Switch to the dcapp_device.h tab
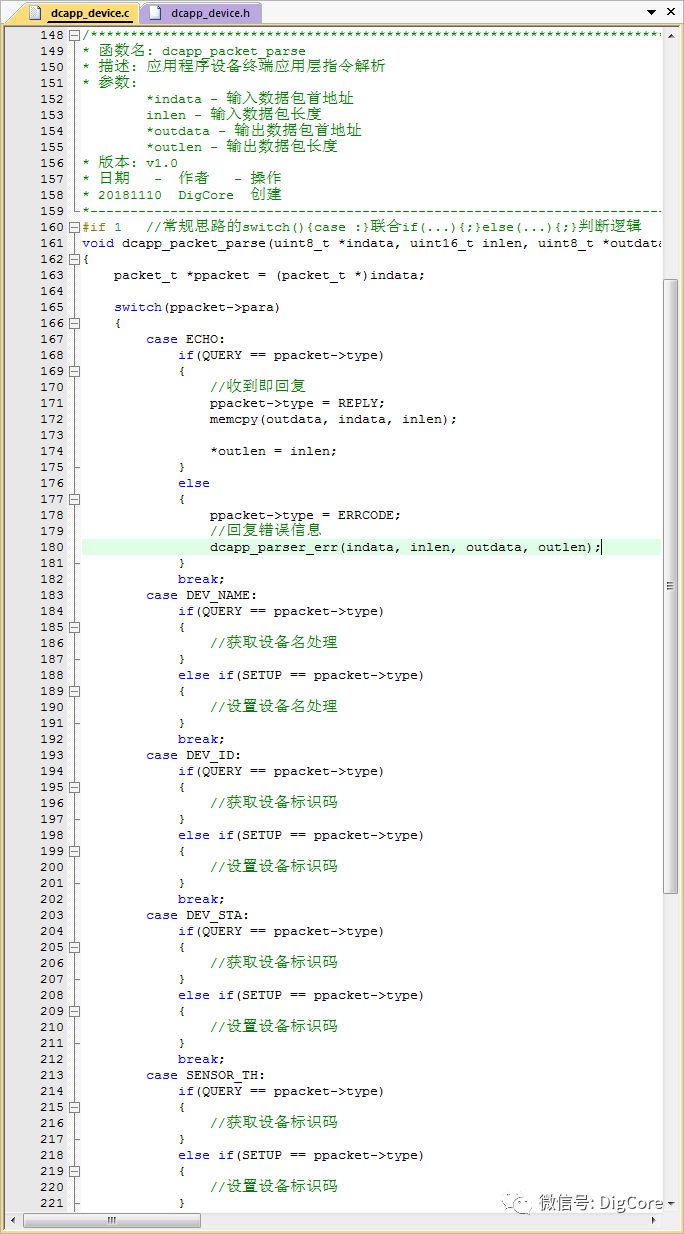Image resolution: width=684 pixels, height=1234 pixels. [202, 13]
